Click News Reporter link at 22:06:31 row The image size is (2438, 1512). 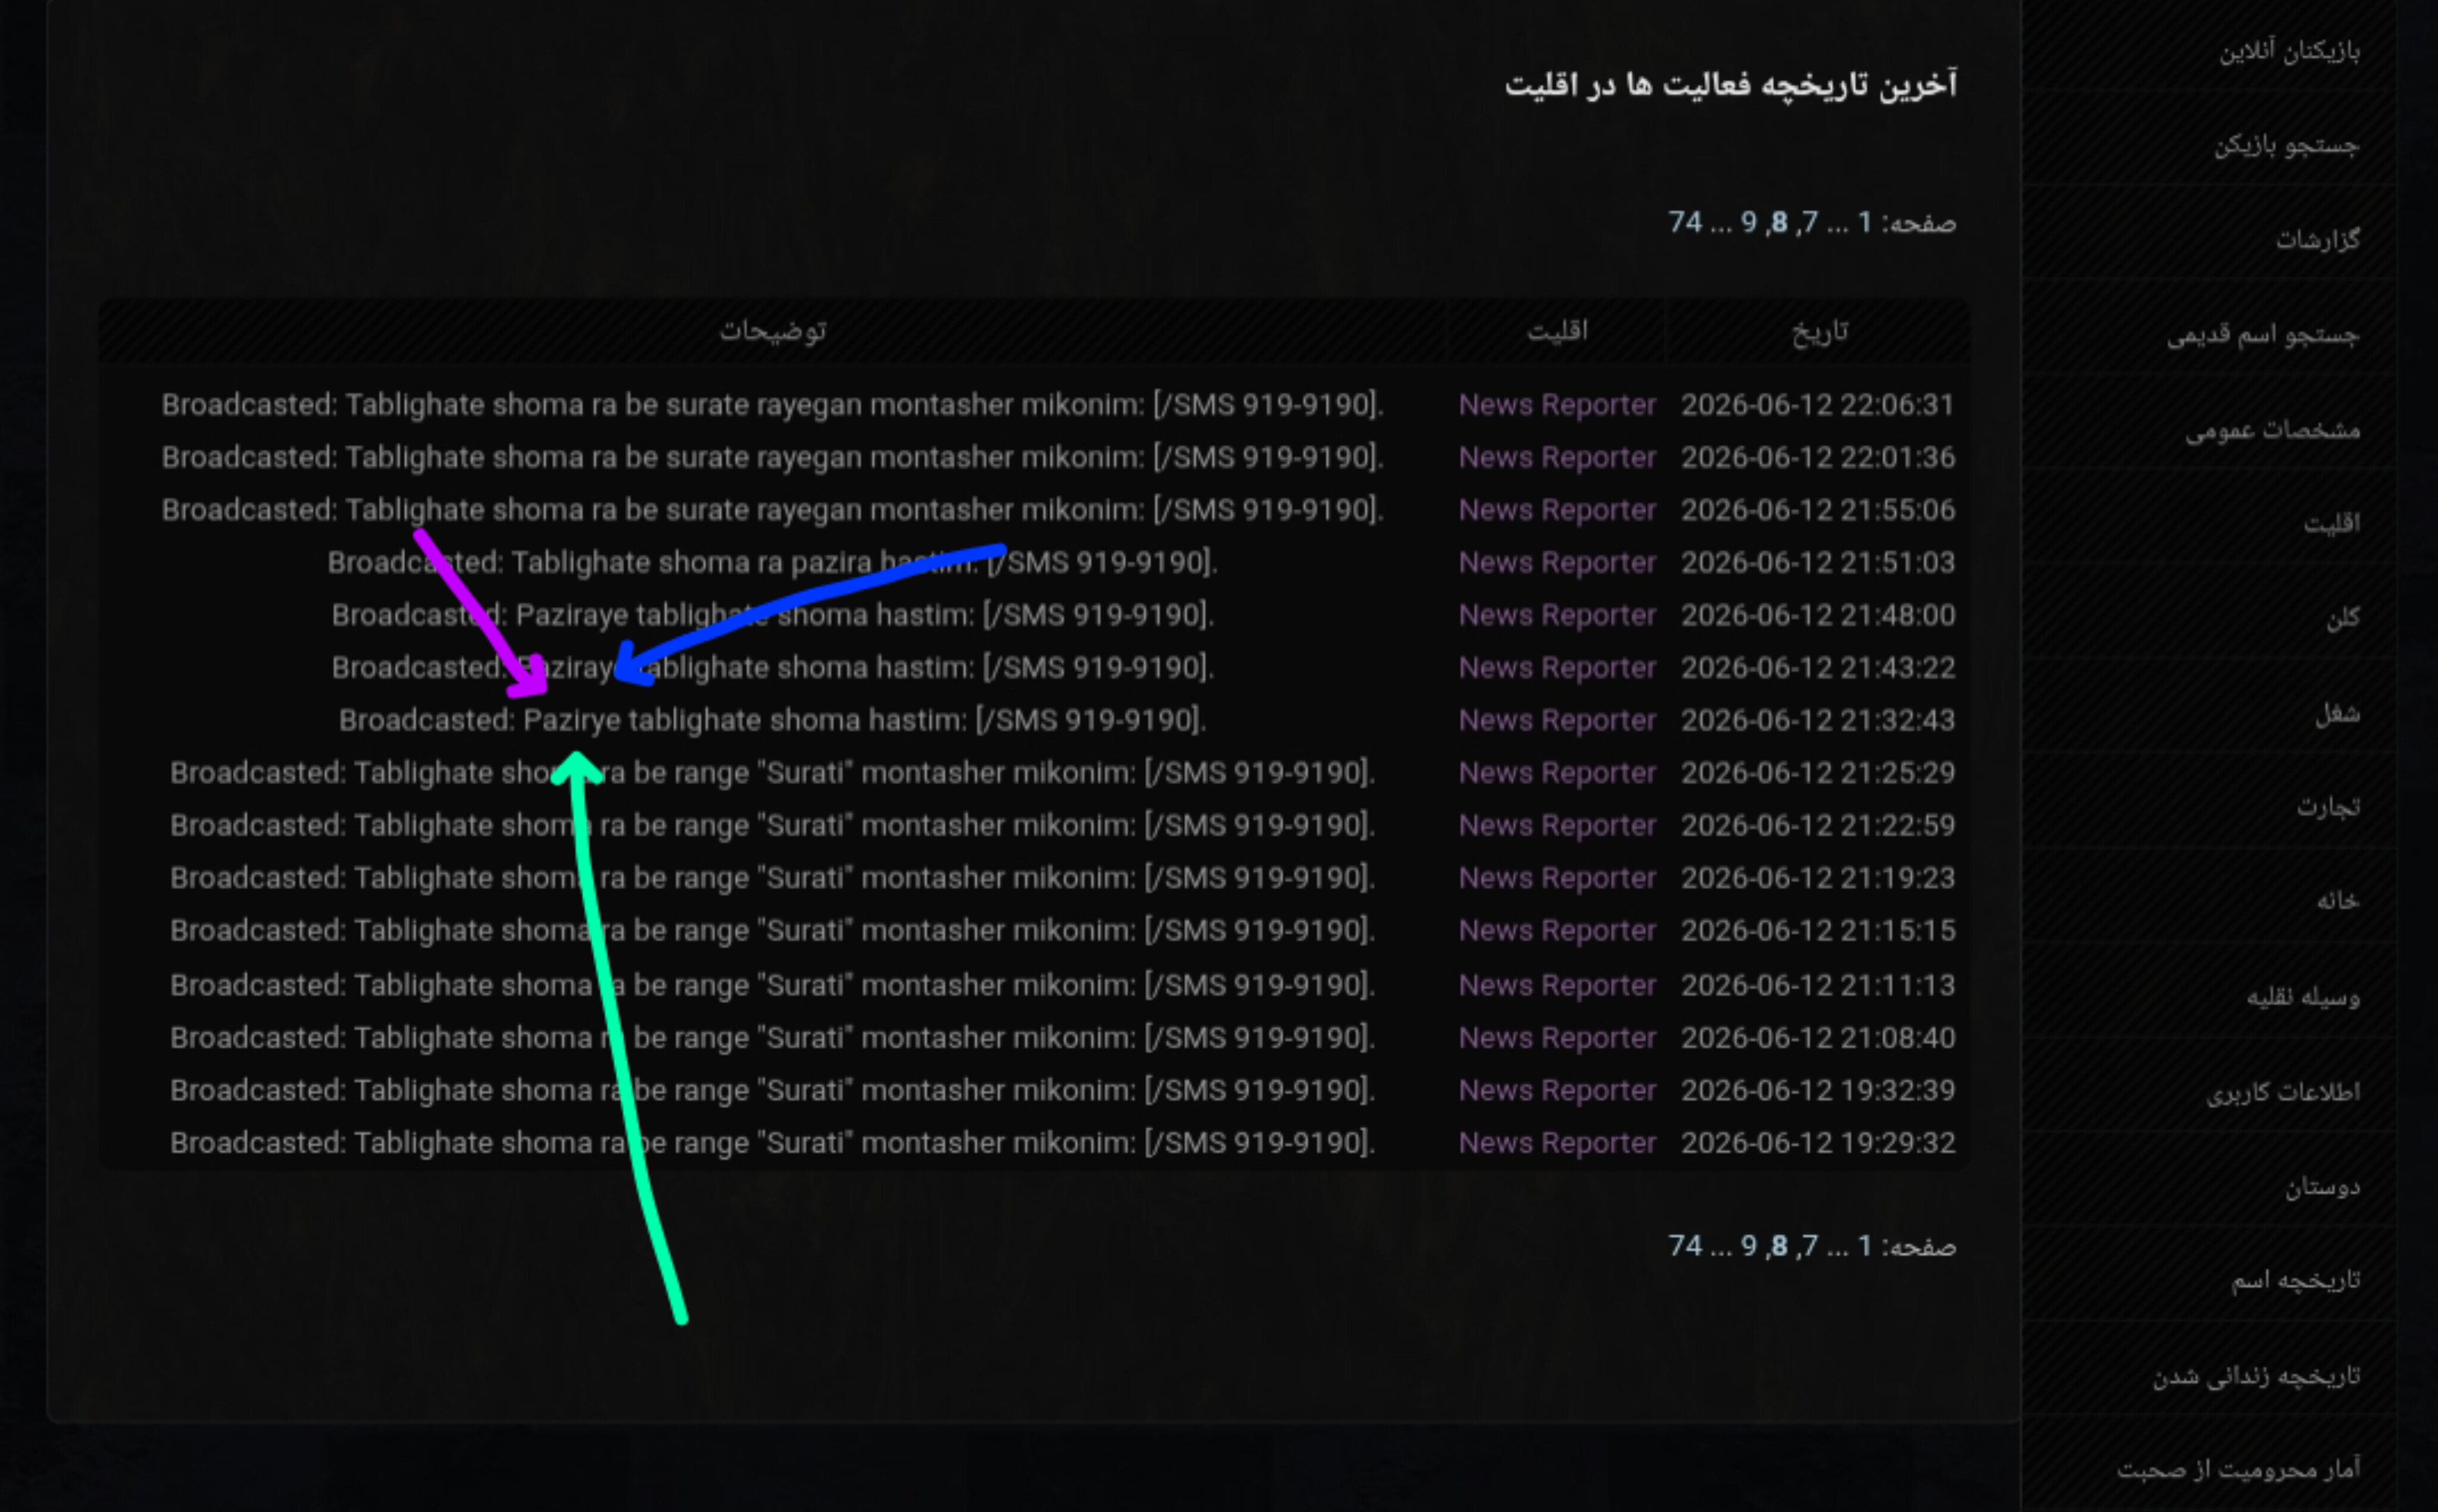pyautogui.click(x=1557, y=405)
